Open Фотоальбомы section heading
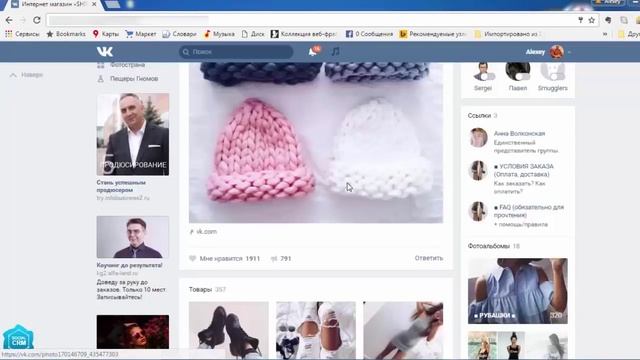640x360 pixels. [x=489, y=246]
